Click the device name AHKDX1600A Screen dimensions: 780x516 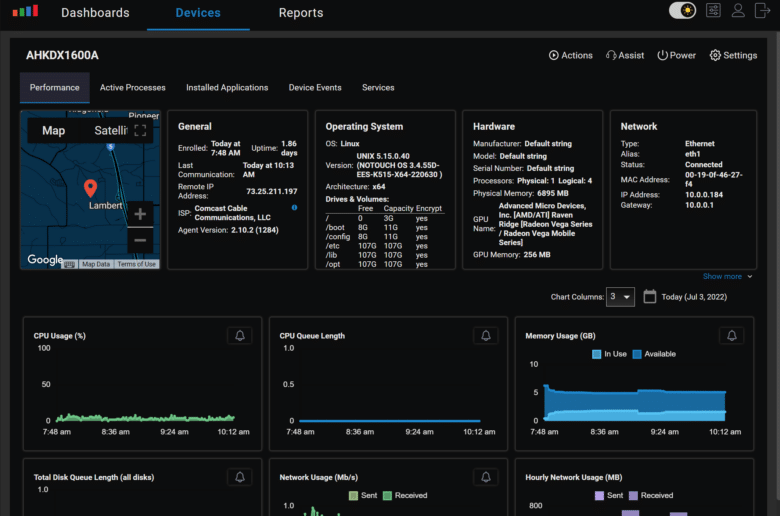tap(62, 55)
